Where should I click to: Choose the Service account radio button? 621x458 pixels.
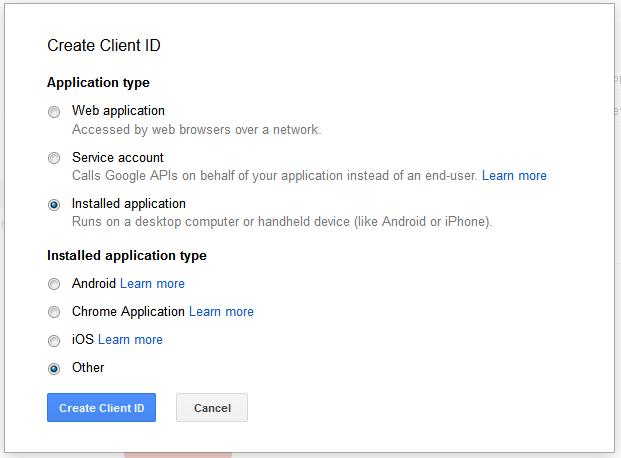tap(54, 158)
